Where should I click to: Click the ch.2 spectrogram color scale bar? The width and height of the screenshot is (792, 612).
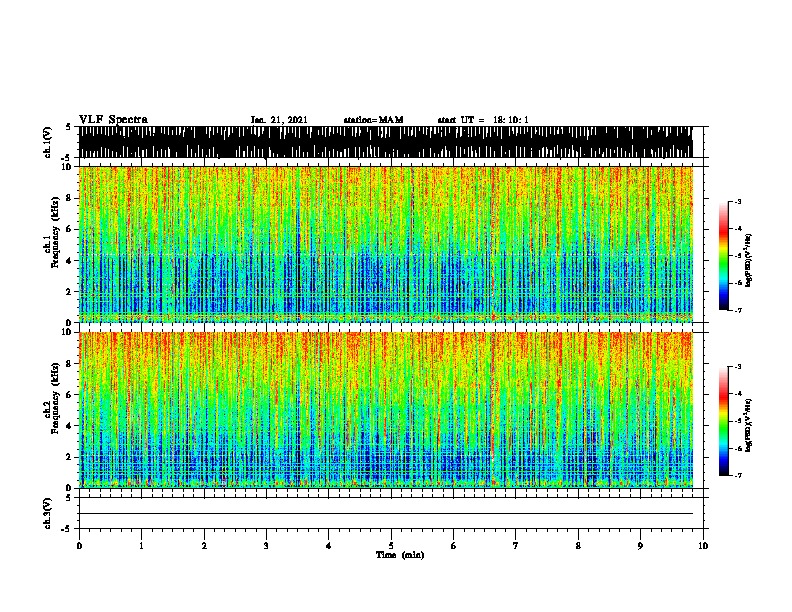[x=724, y=421]
